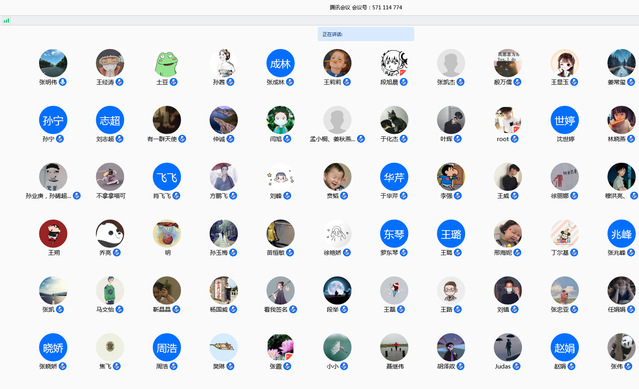Select the blue 飞飞 avatar circle
Viewport: 639px width, 389px height.
[x=167, y=177]
